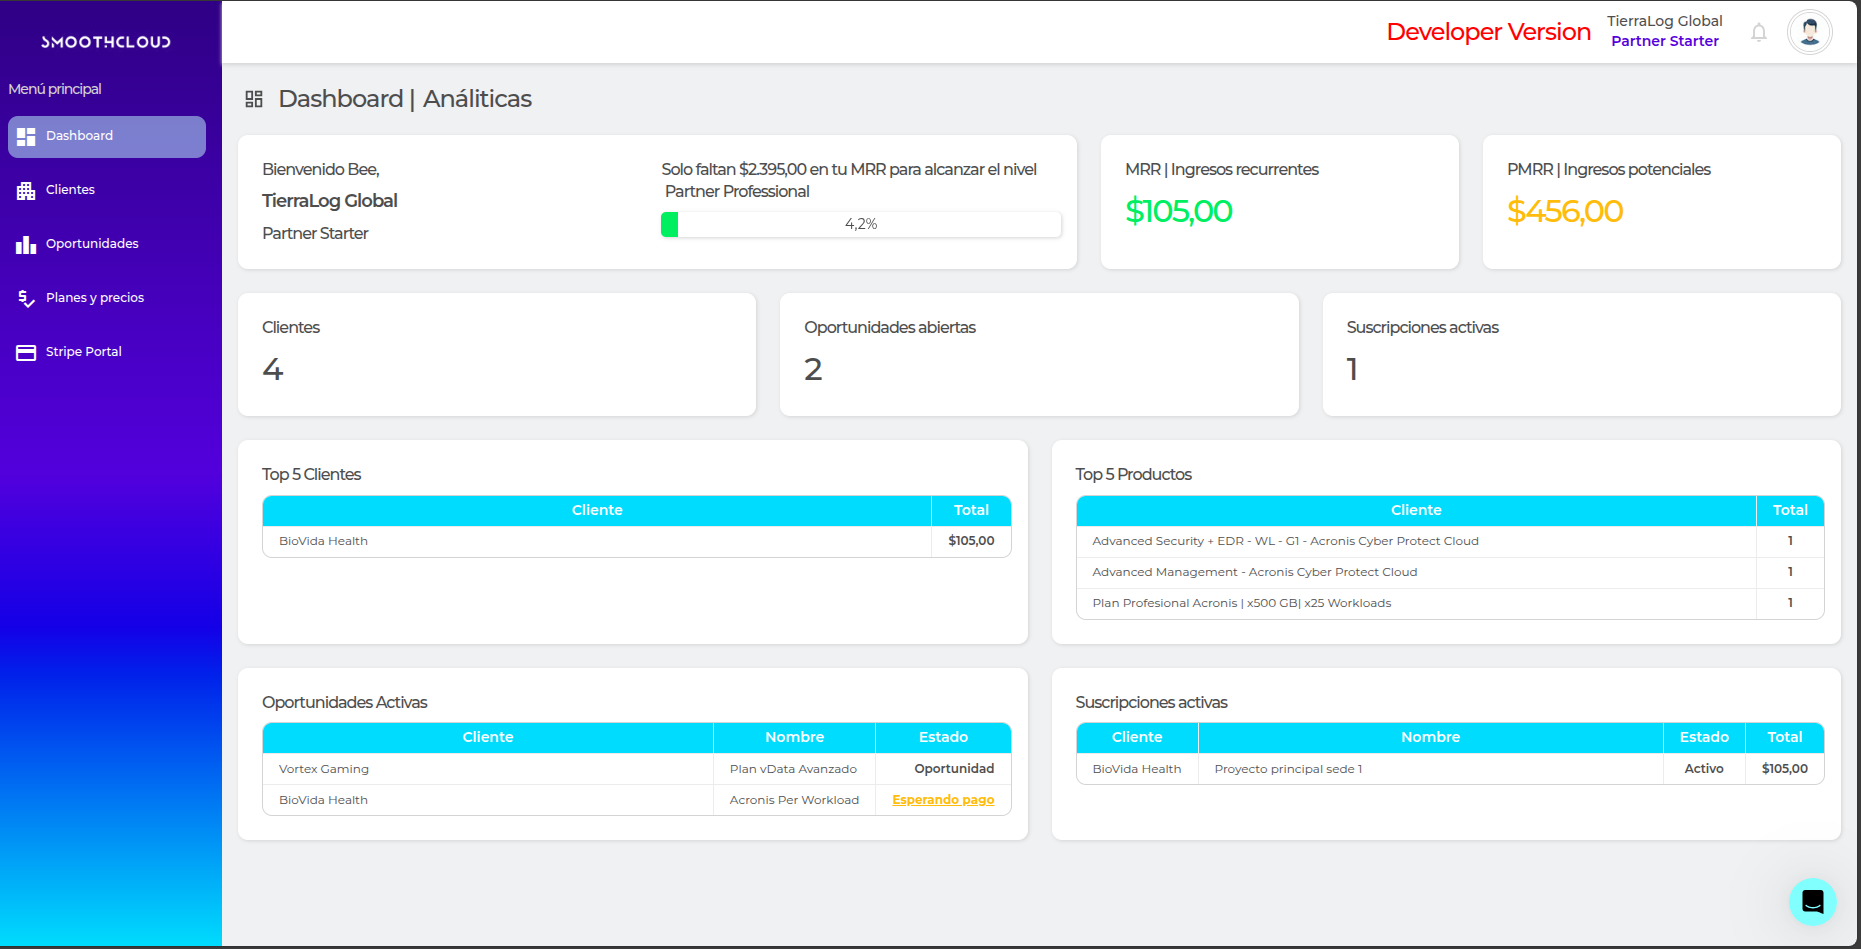Image resolution: width=1861 pixels, height=949 pixels.
Task: Click the dashboard widgets icon beside page title
Action: pyautogui.click(x=254, y=99)
